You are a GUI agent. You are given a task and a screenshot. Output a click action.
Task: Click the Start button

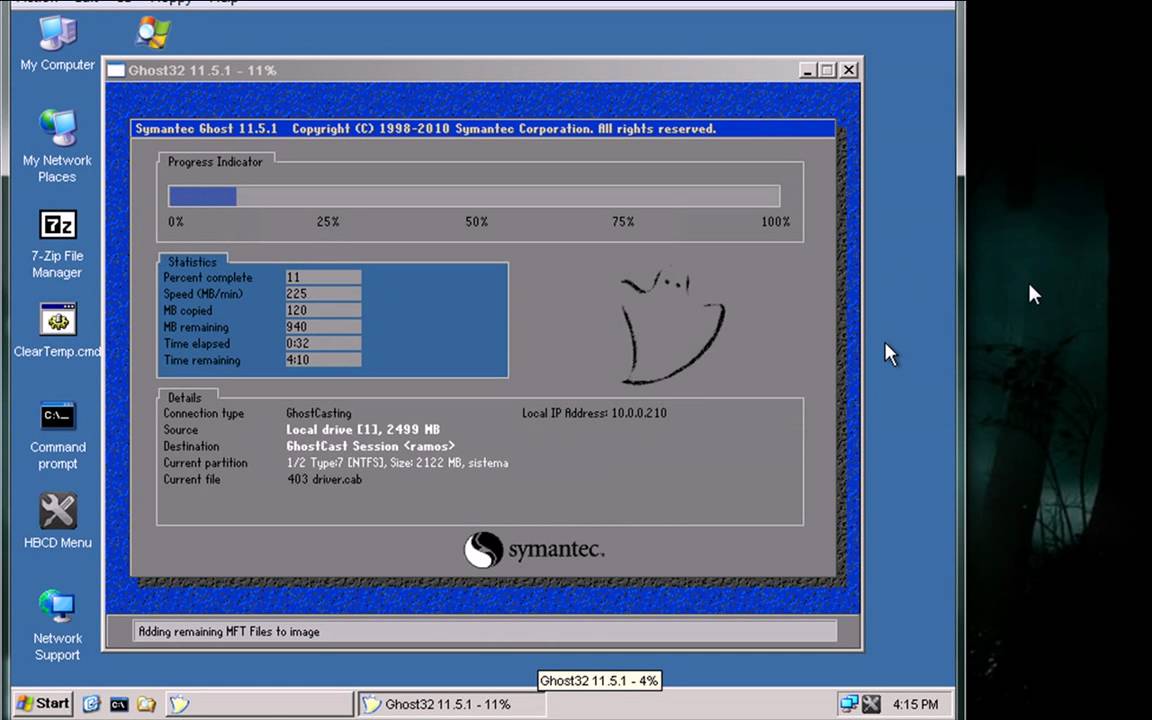[x=43, y=703]
